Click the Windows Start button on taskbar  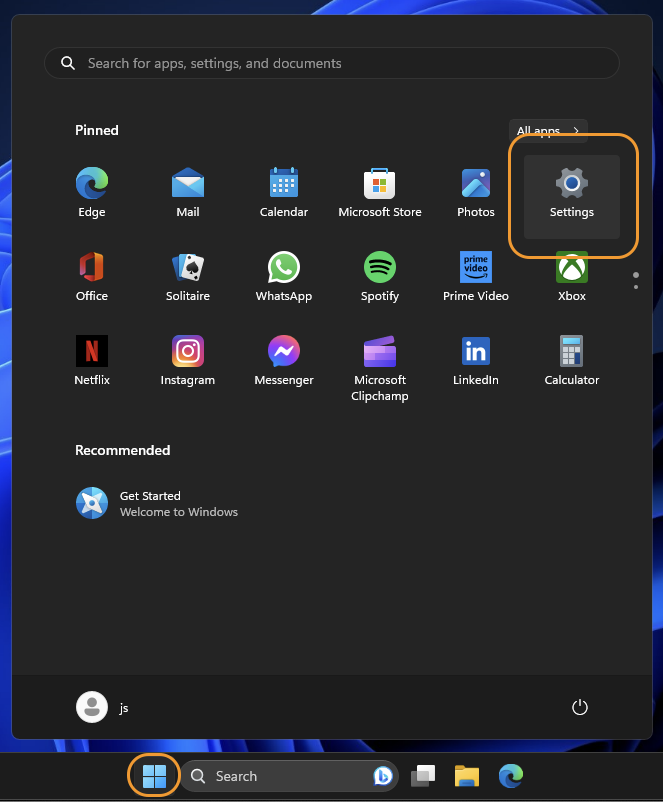click(154, 776)
